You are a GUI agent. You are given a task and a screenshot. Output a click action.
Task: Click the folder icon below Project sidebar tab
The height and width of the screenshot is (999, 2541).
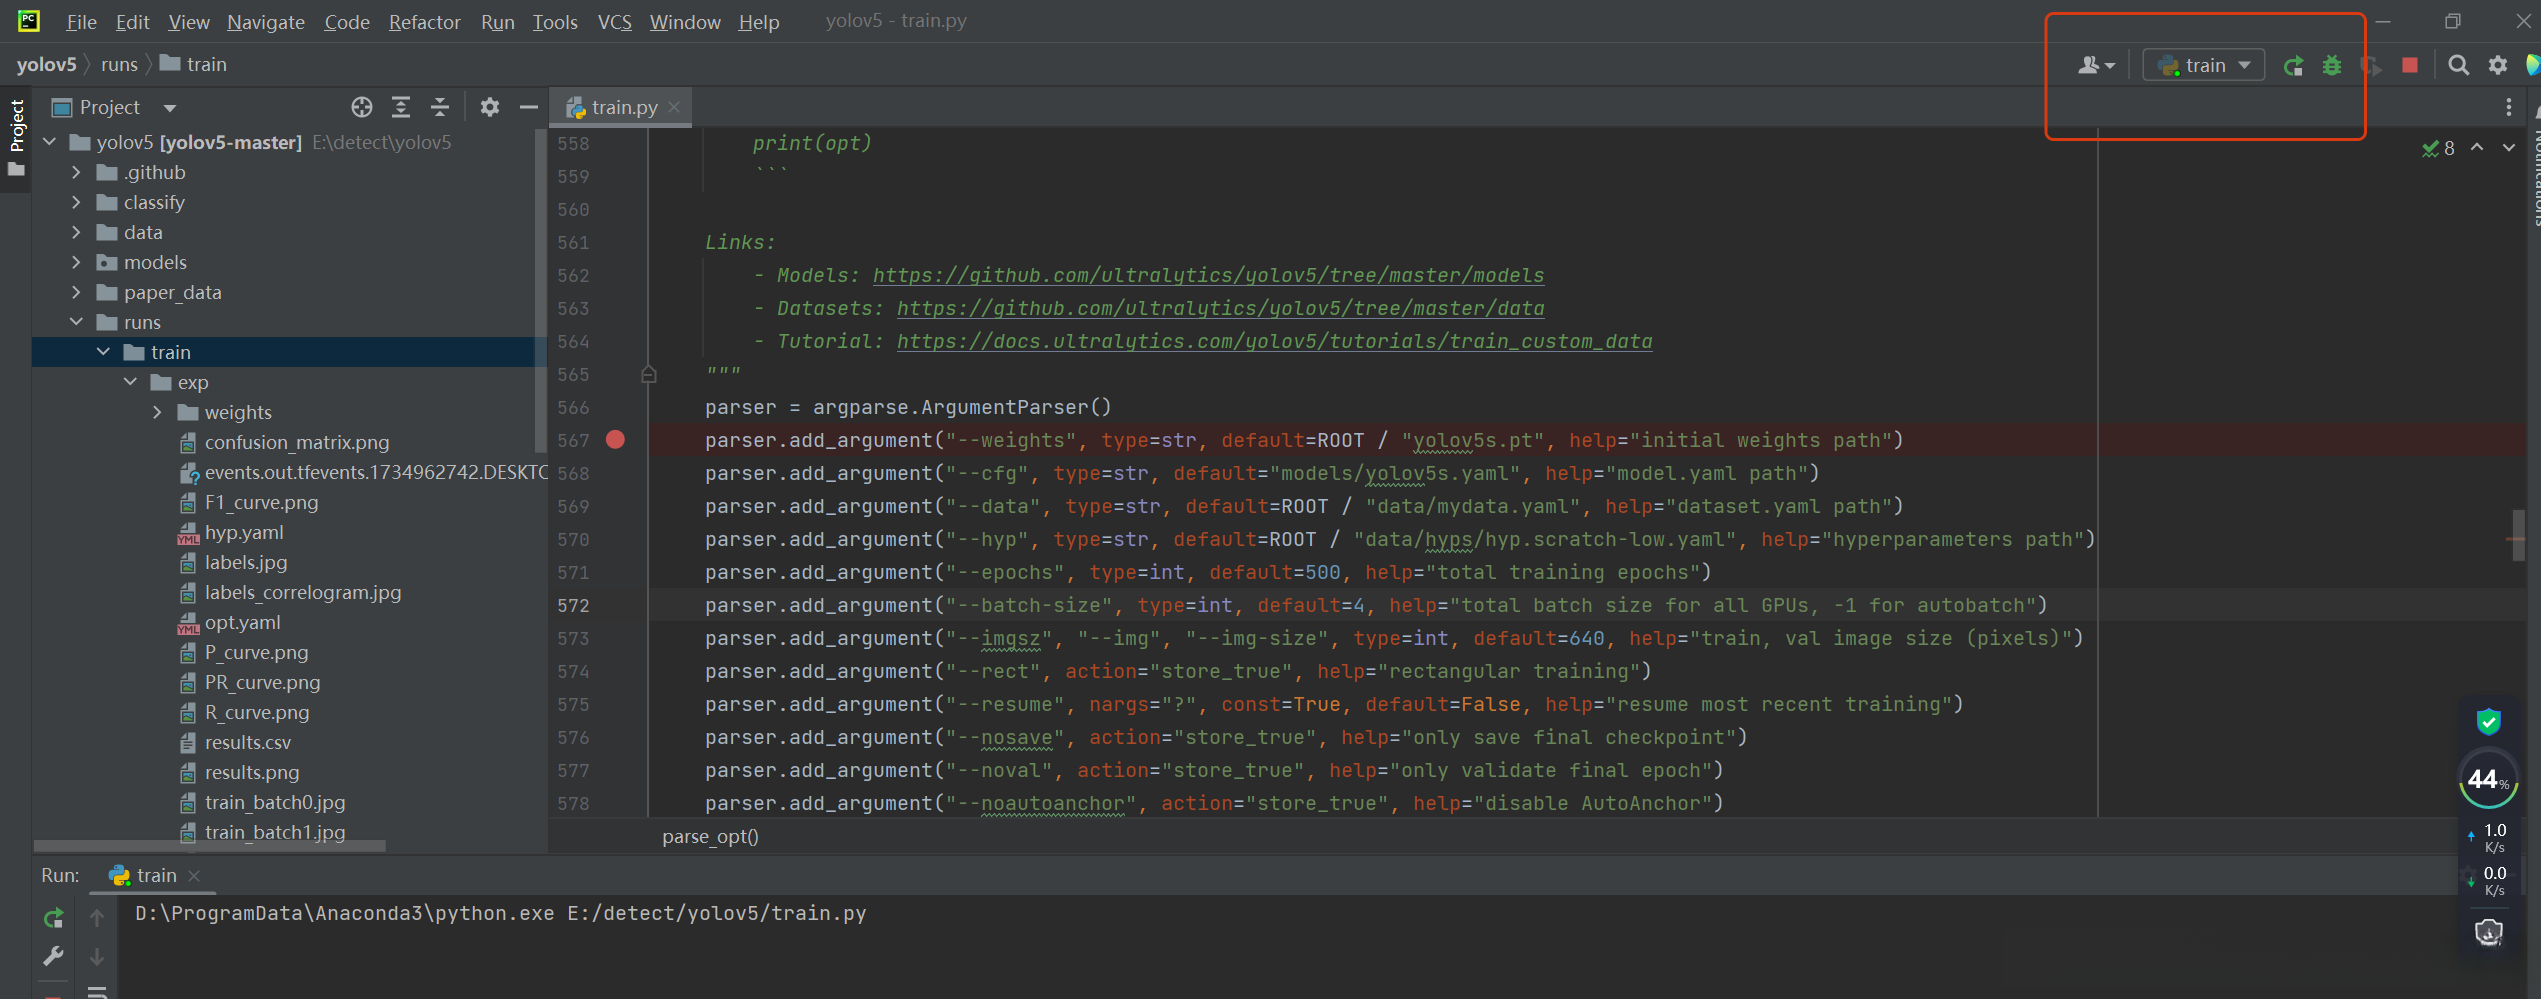16,171
